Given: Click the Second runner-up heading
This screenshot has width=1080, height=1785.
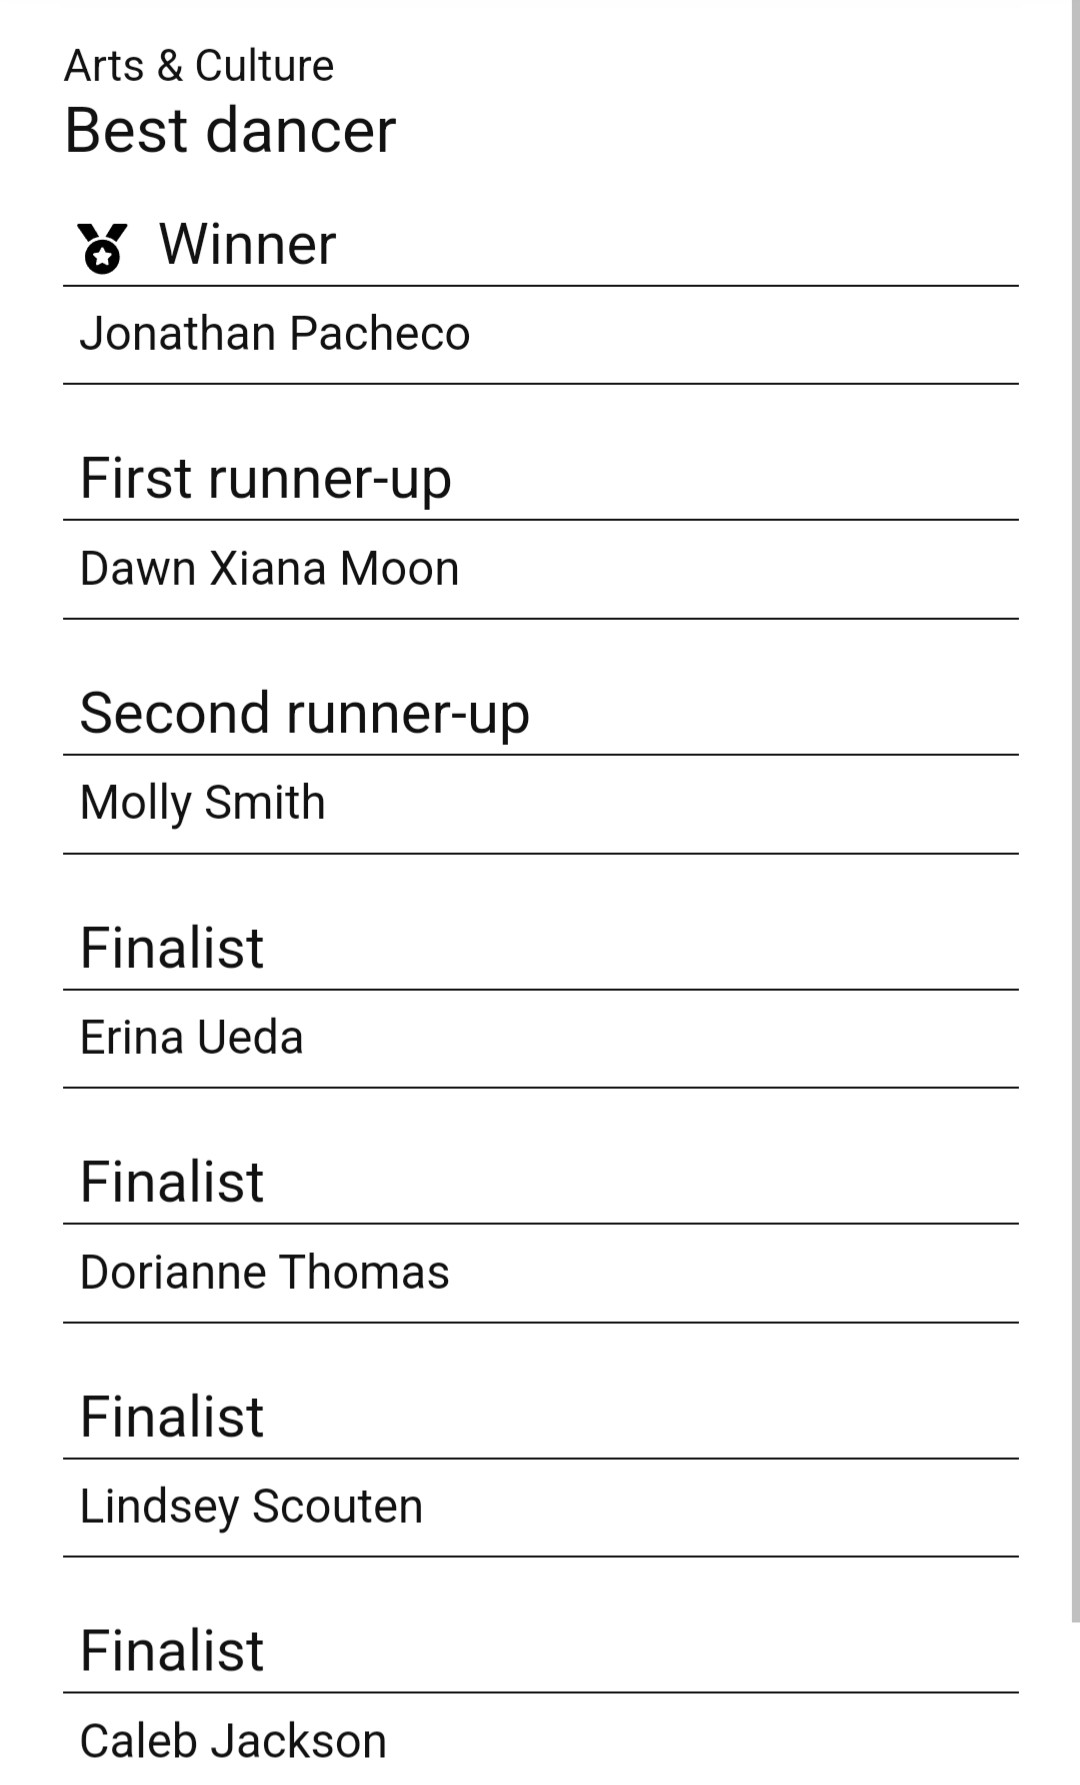Looking at the screenshot, I should coord(305,714).
